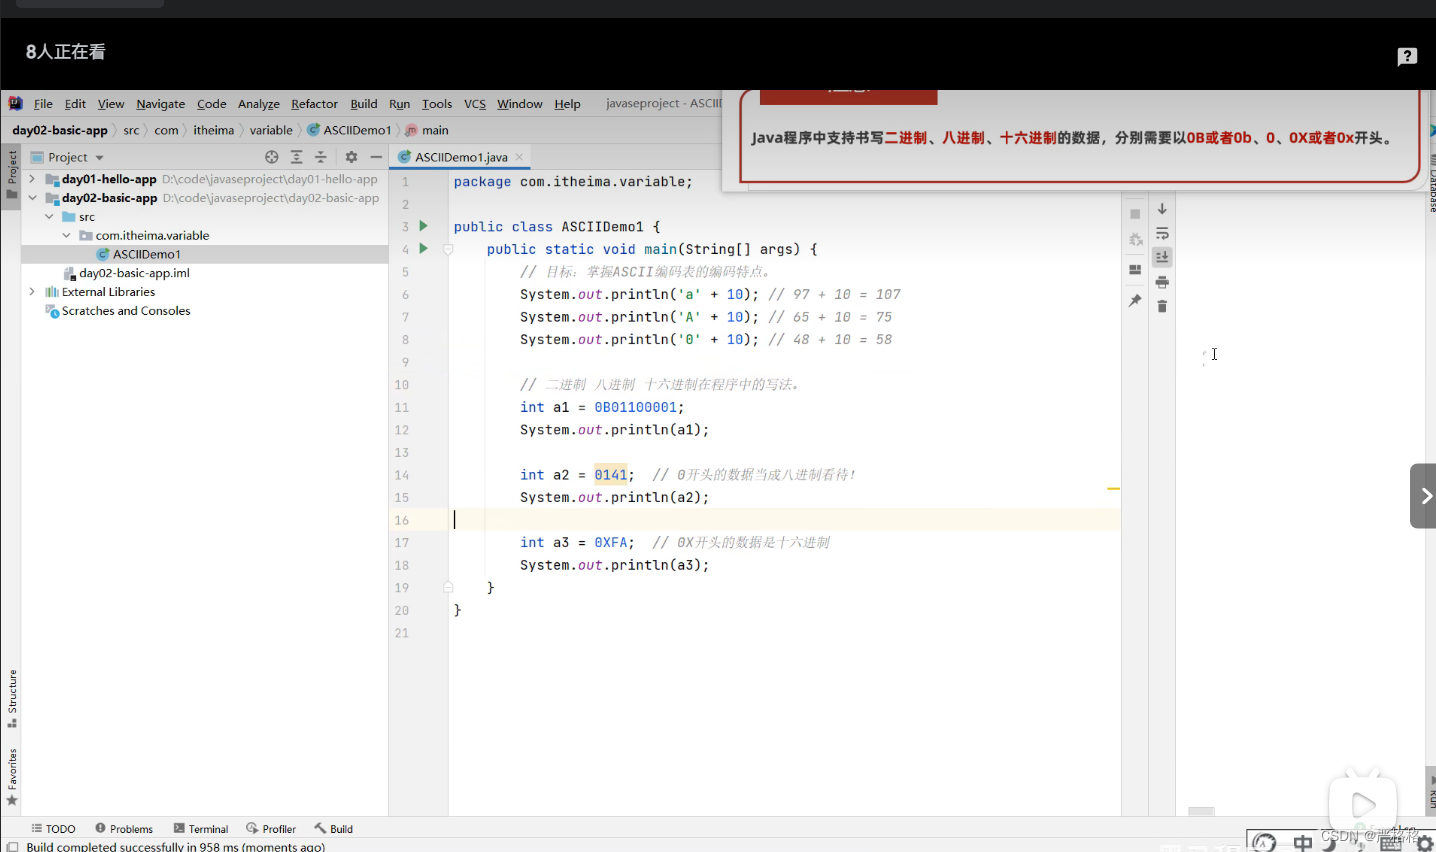1436x852 pixels.
Task: Toggle the Favorites vertical tool button
Action: click(x=12, y=777)
